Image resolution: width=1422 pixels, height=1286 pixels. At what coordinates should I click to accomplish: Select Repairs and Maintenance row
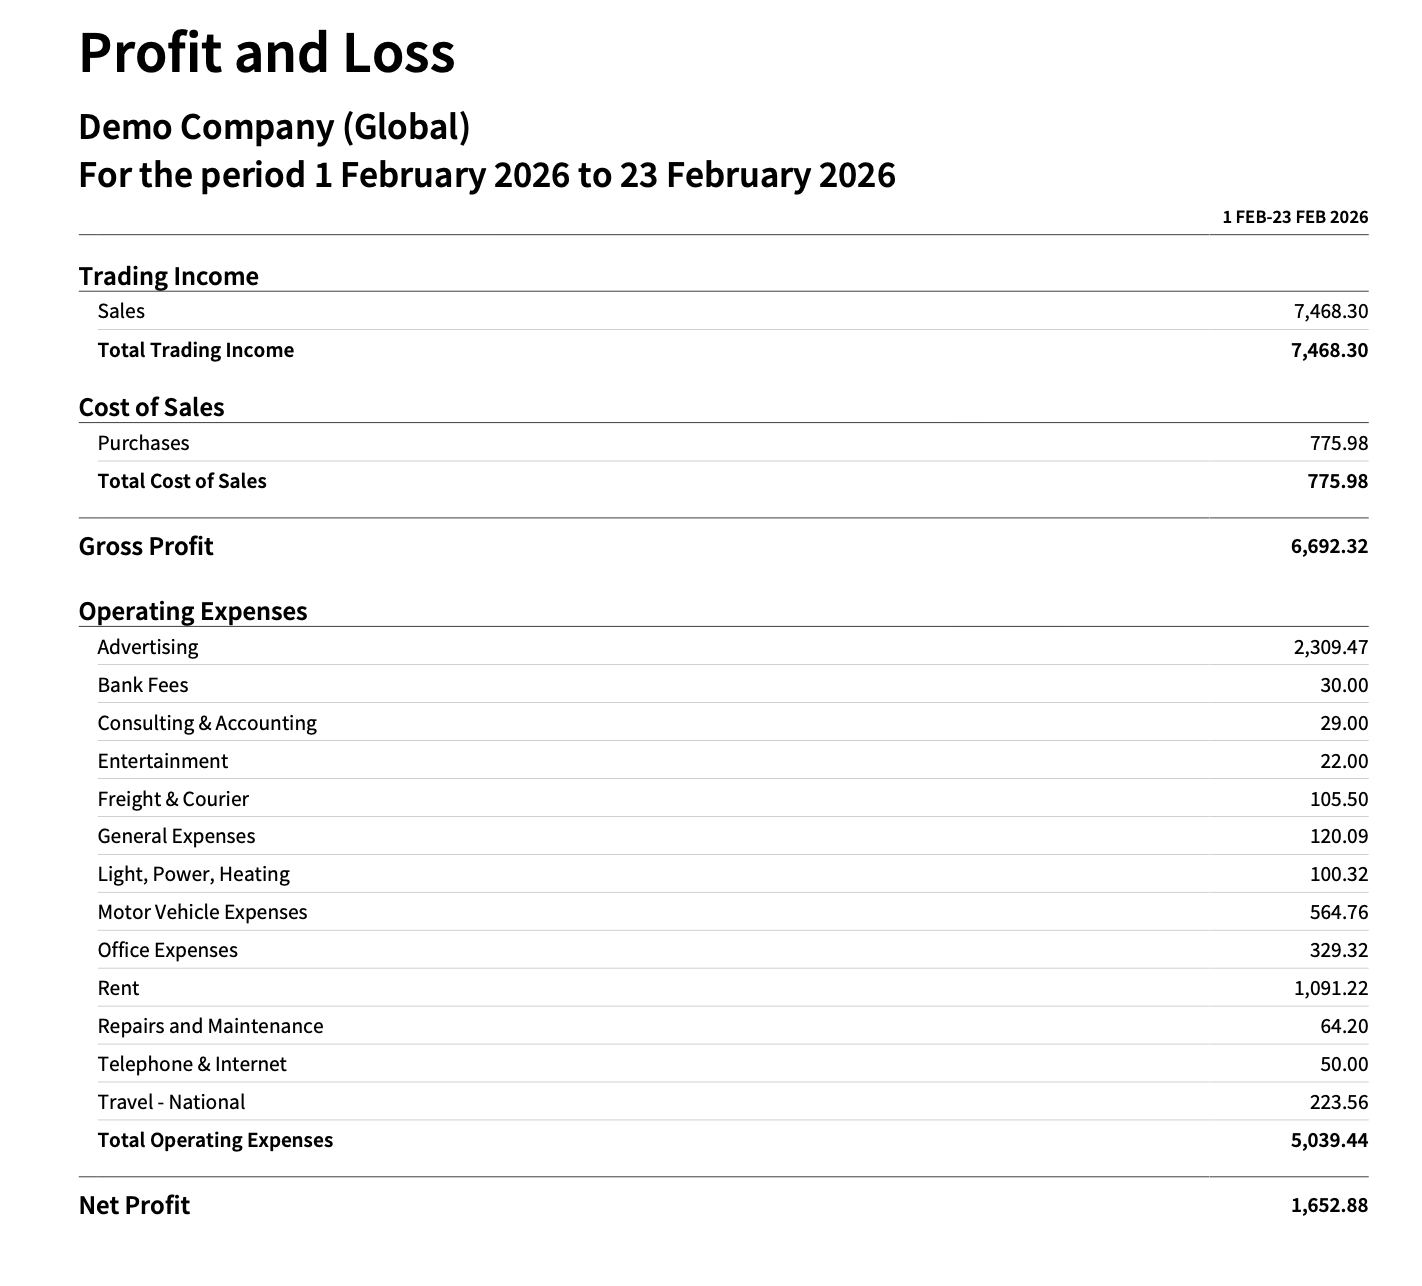pyautogui.click(x=723, y=1026)
